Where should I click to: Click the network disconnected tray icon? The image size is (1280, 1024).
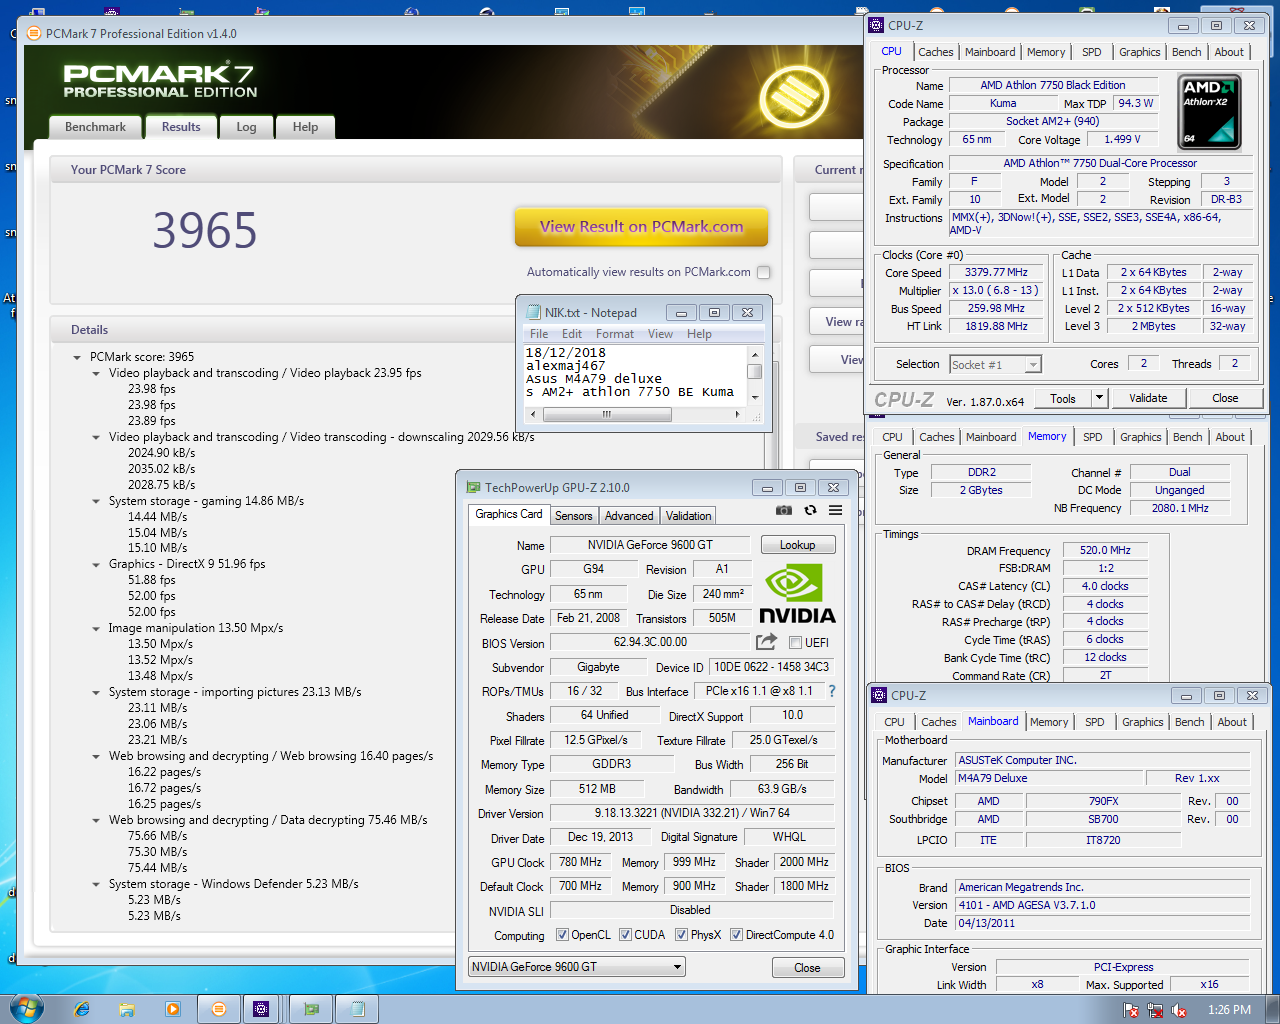(1155, 1010)
